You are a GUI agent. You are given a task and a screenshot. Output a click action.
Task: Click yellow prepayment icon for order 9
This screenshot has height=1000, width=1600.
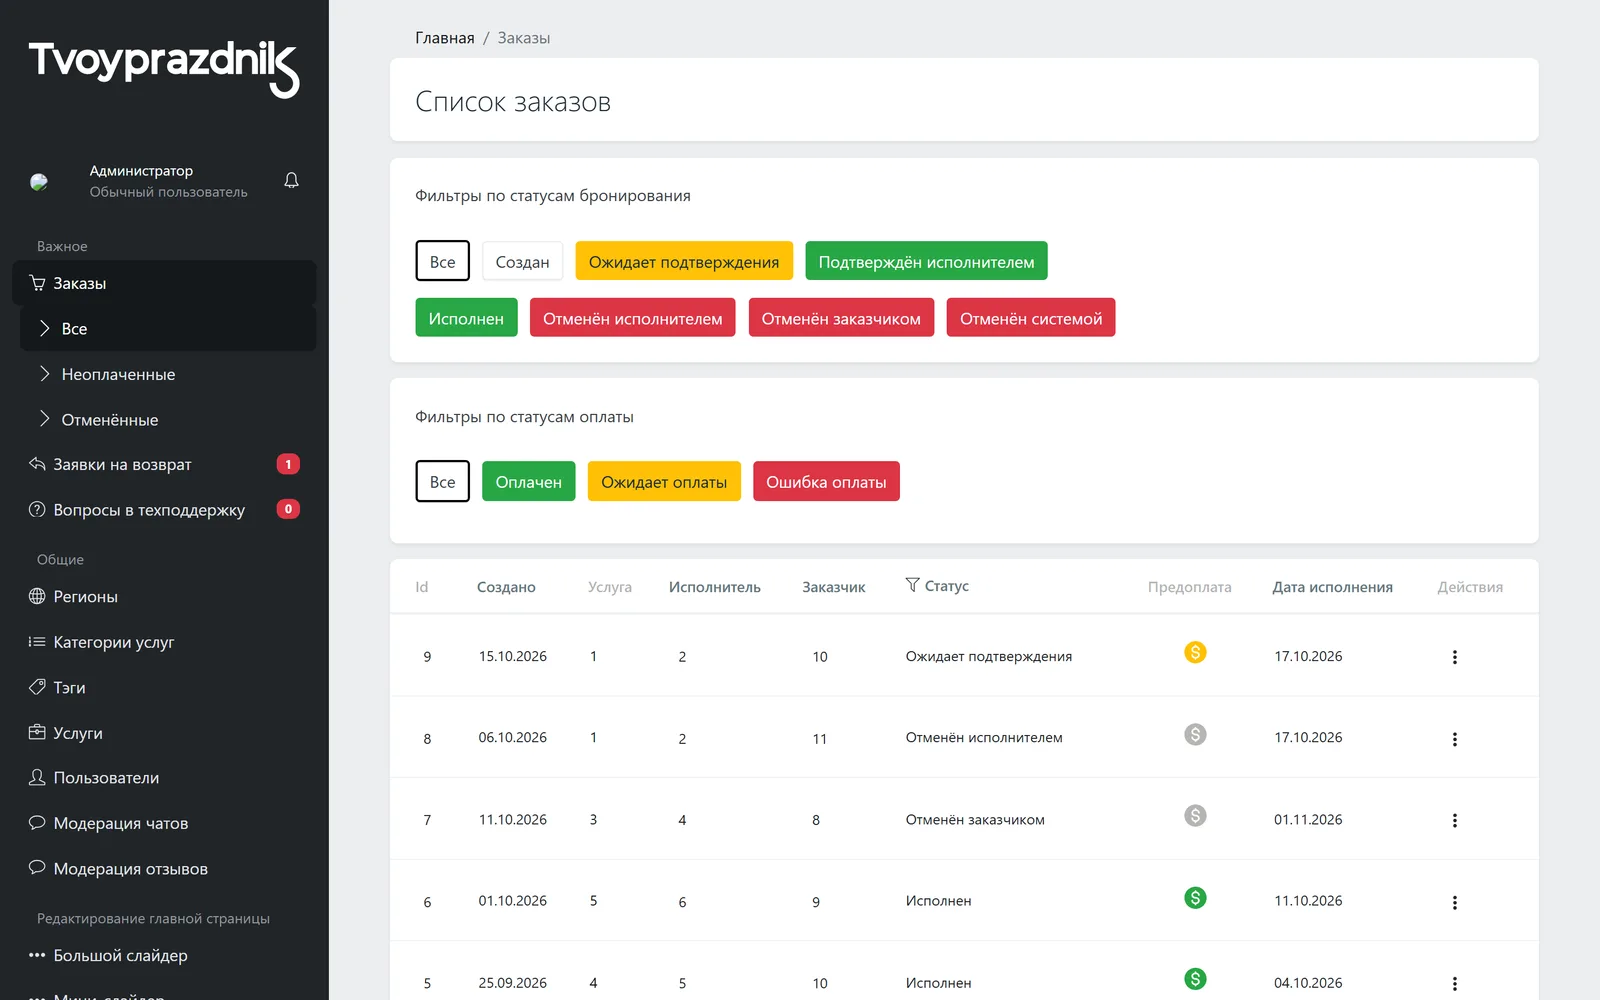pyautogui.click(x=1195, y=652)
